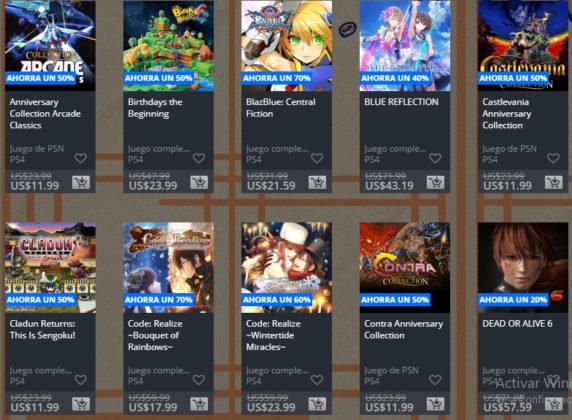The width and height of the screenshot is (572, 420).
Task: Add BlazBlue: Central Fiction to cart
Action: click(317, 182)
